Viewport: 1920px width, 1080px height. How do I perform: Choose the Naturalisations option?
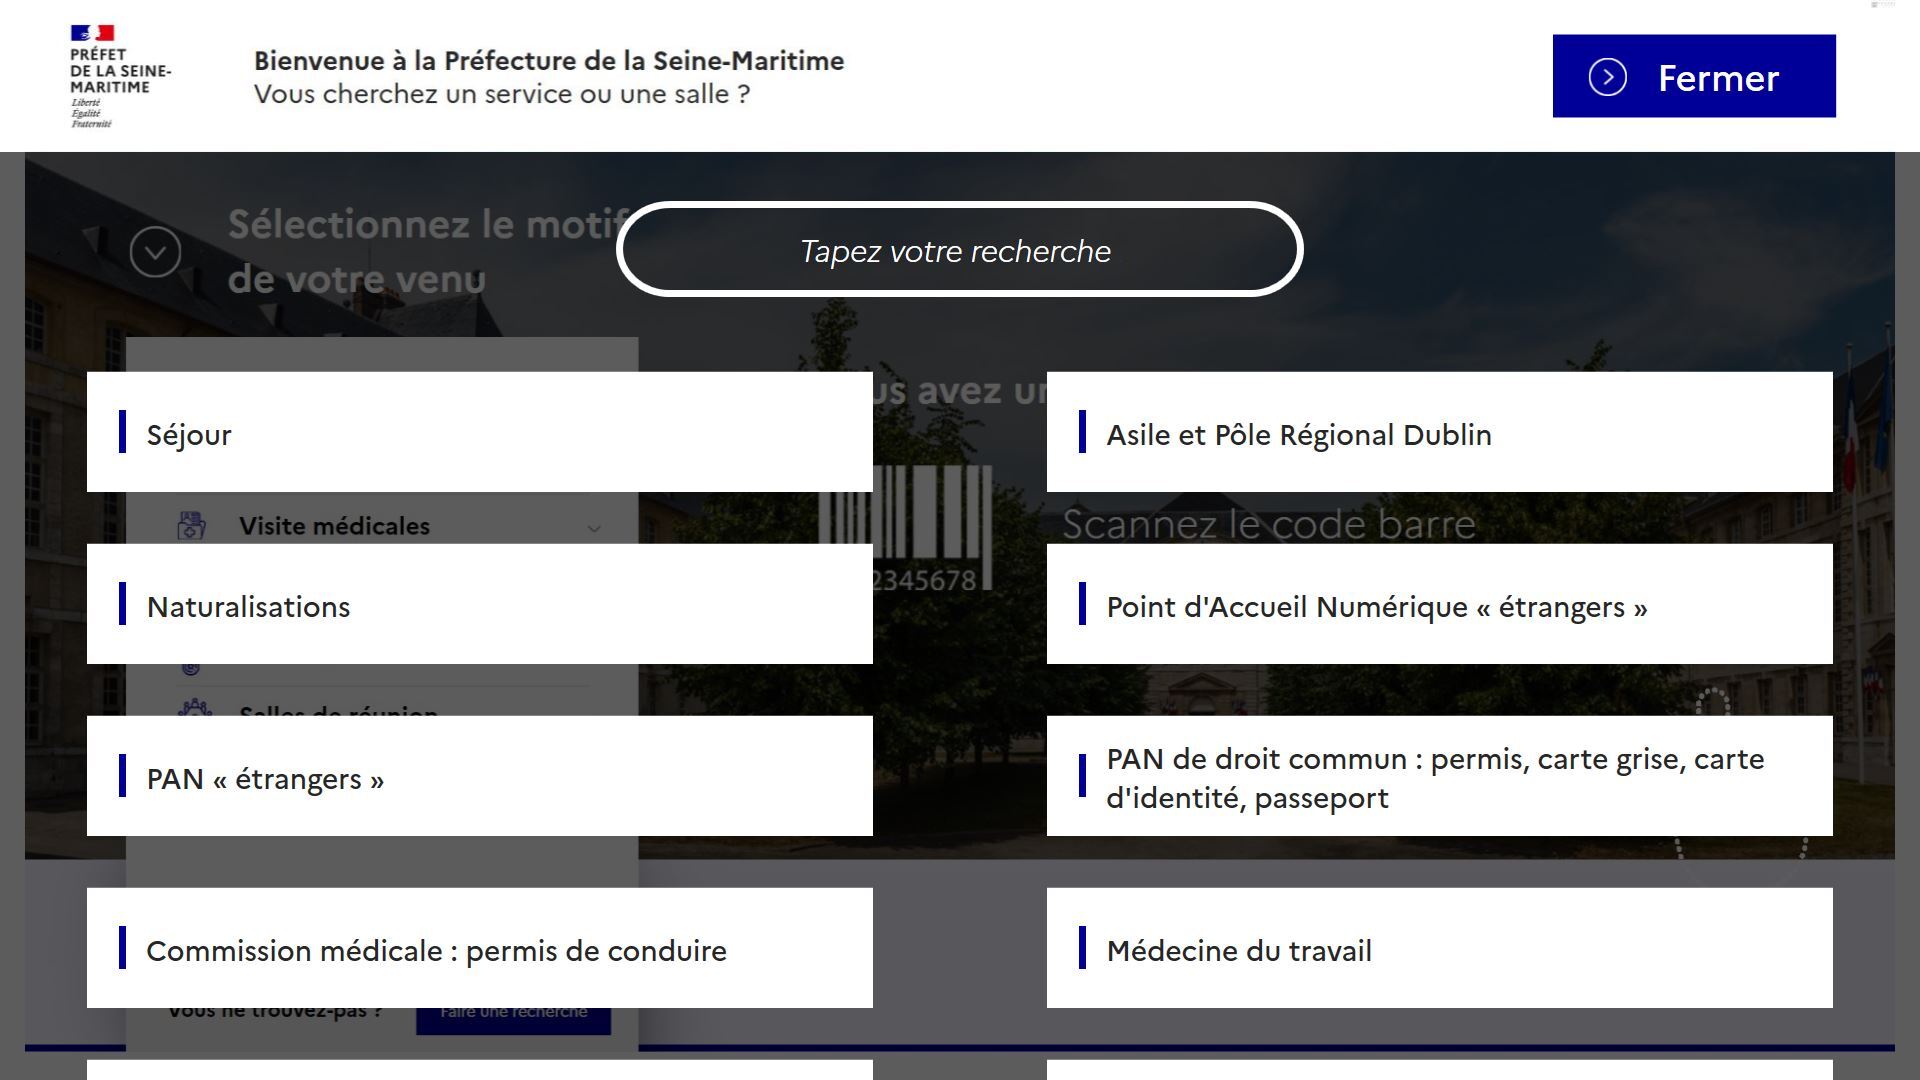coord(479,604)
